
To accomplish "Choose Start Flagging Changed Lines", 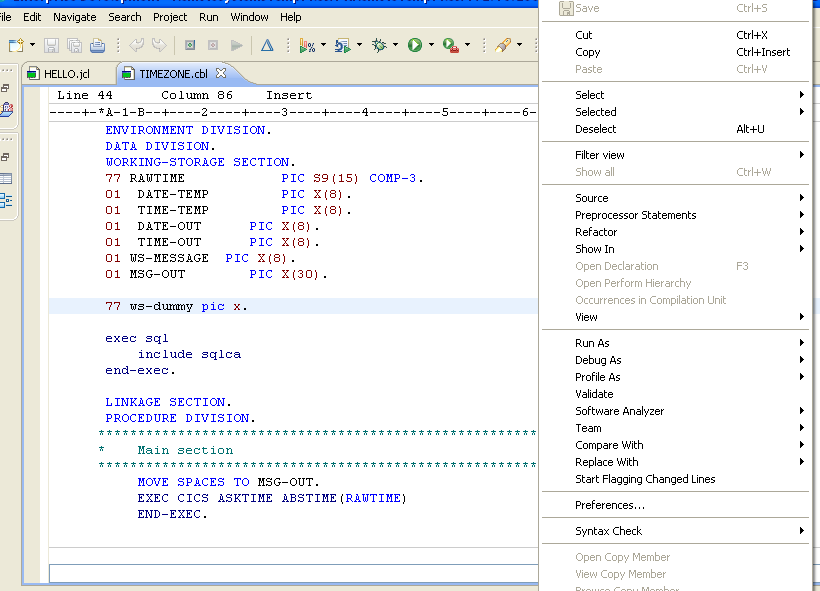I will (x=676, y=479).
